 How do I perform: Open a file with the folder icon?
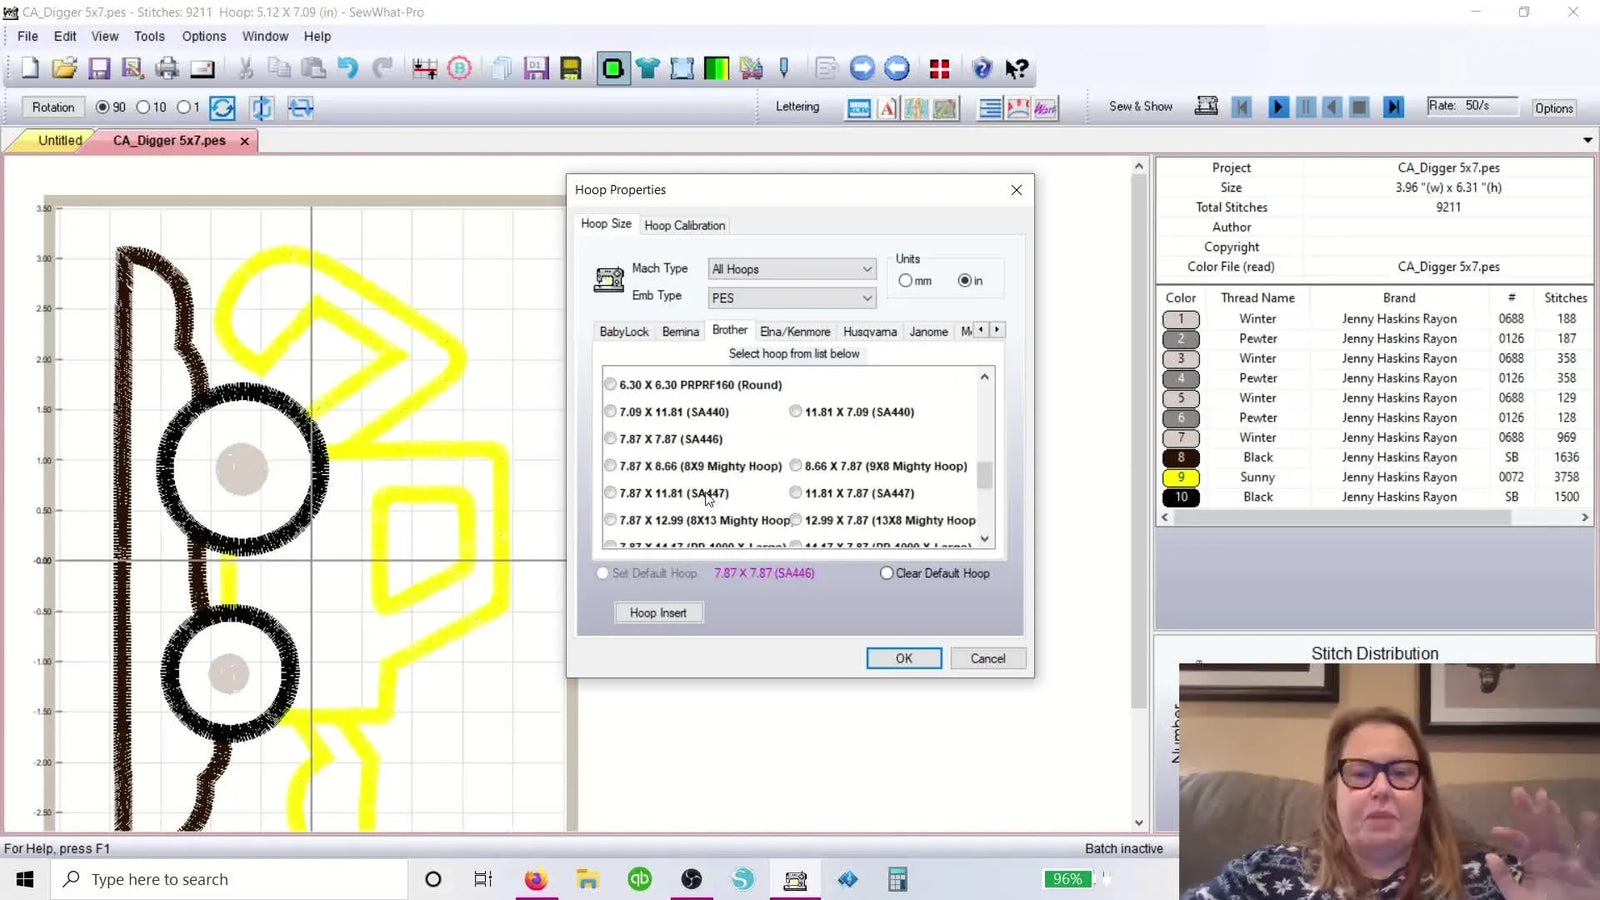[x=64, y=68]
